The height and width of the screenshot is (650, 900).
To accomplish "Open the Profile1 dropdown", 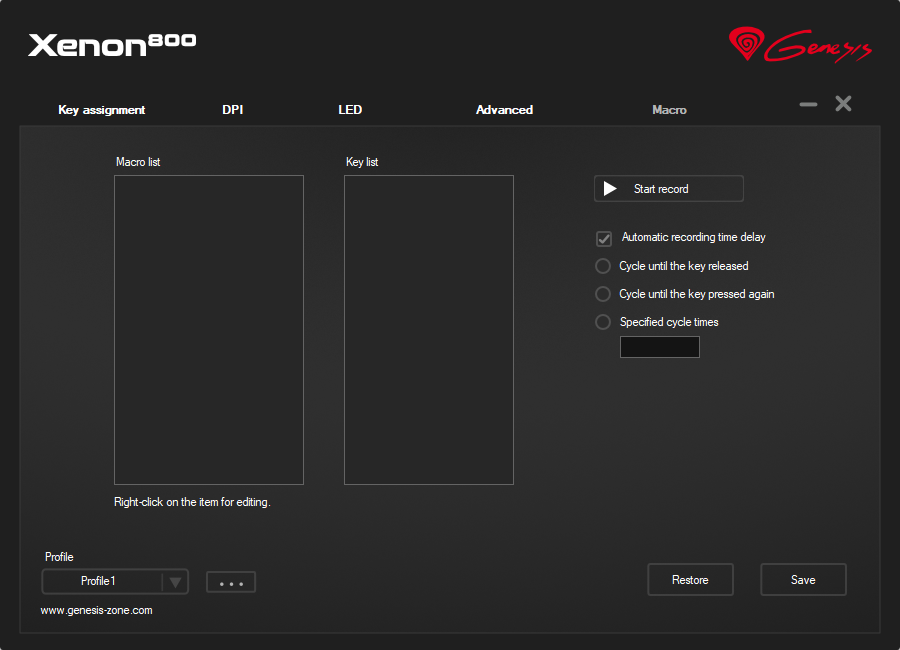I will 115,582.
